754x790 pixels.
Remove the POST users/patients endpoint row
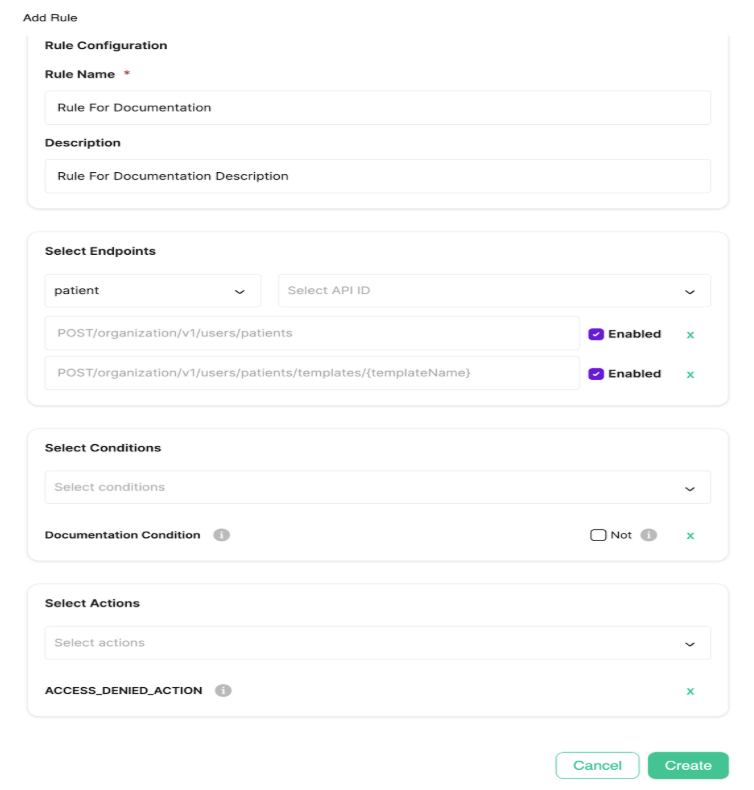coord(690,334)
